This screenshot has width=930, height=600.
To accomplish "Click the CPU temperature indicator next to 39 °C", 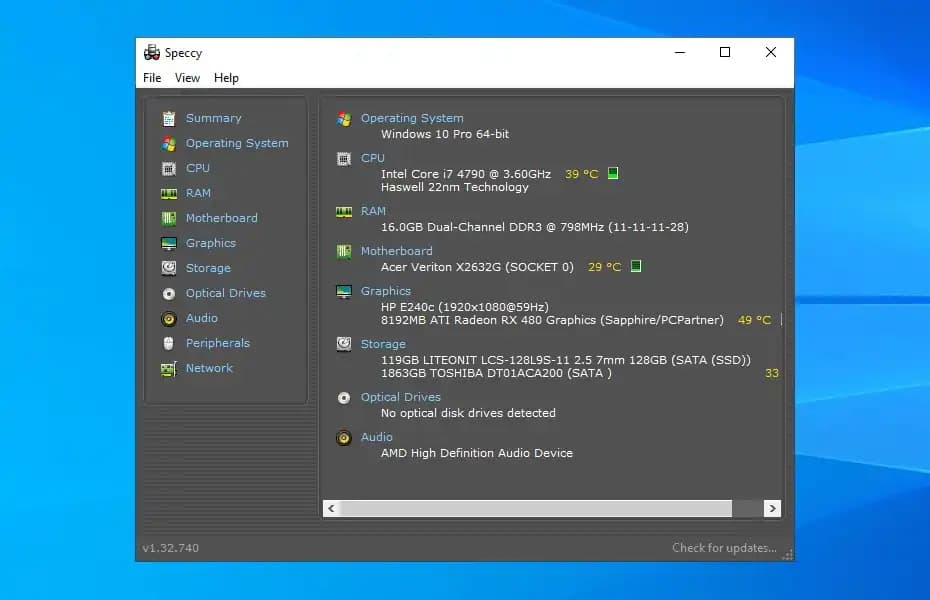I will click(x=613, y=174).
